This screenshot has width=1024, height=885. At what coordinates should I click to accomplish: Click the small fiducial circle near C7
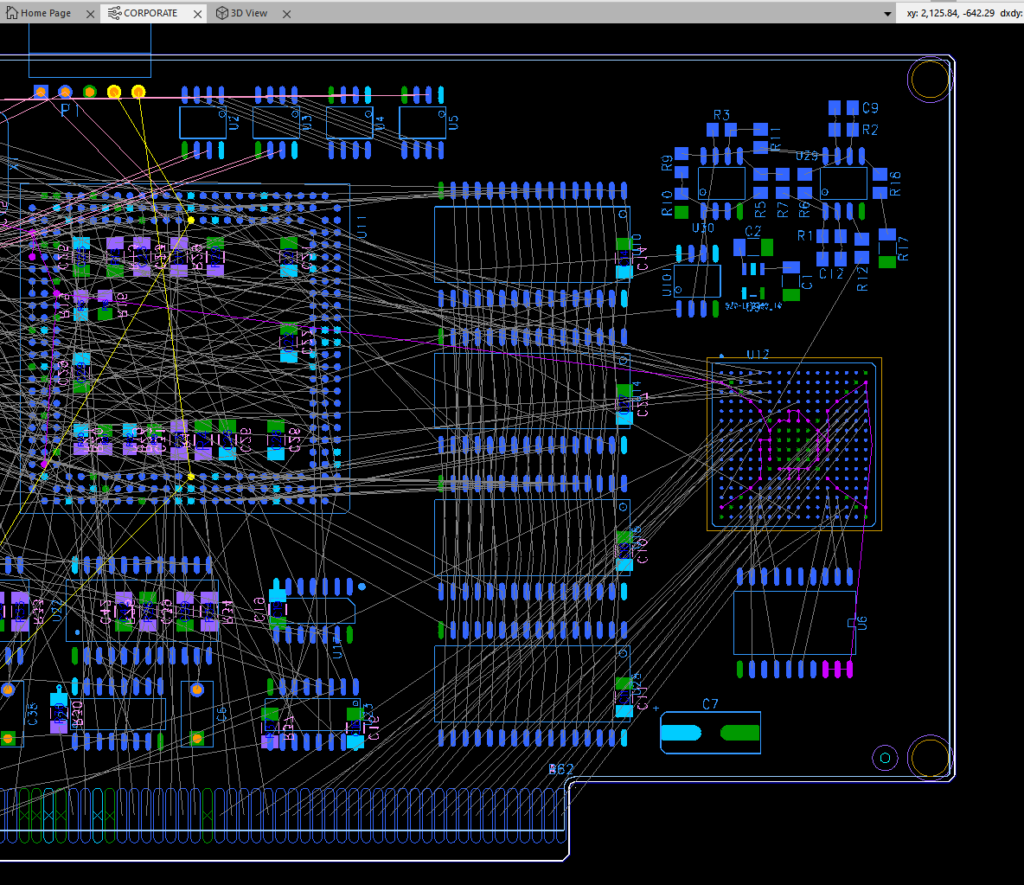tap(885, 757)
